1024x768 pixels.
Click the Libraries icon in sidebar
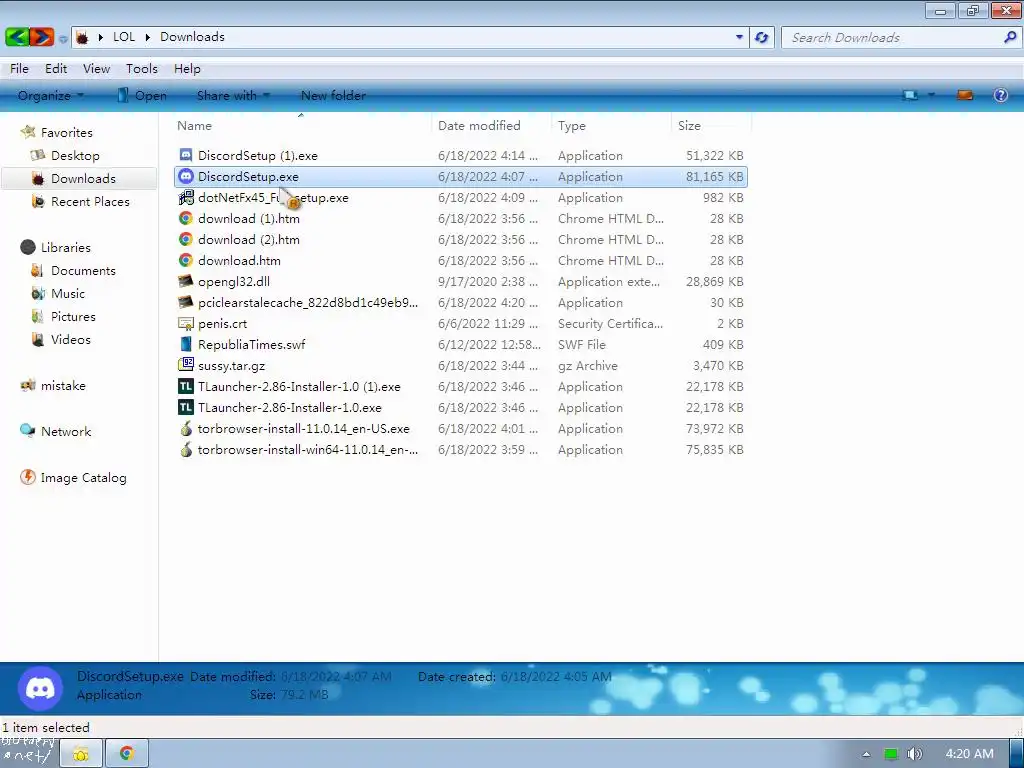click(x=27, y=247)
